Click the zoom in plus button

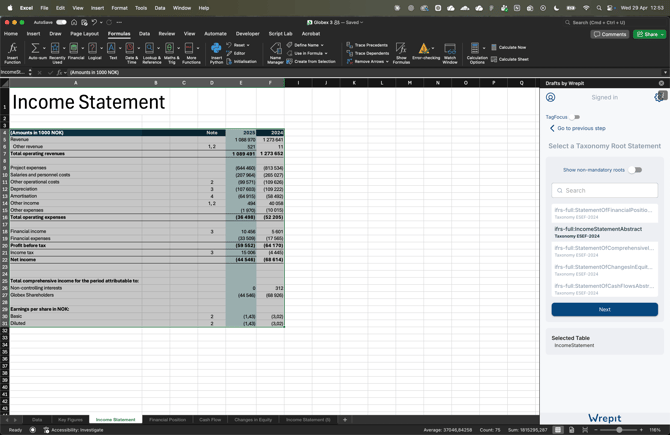(641, 430)
